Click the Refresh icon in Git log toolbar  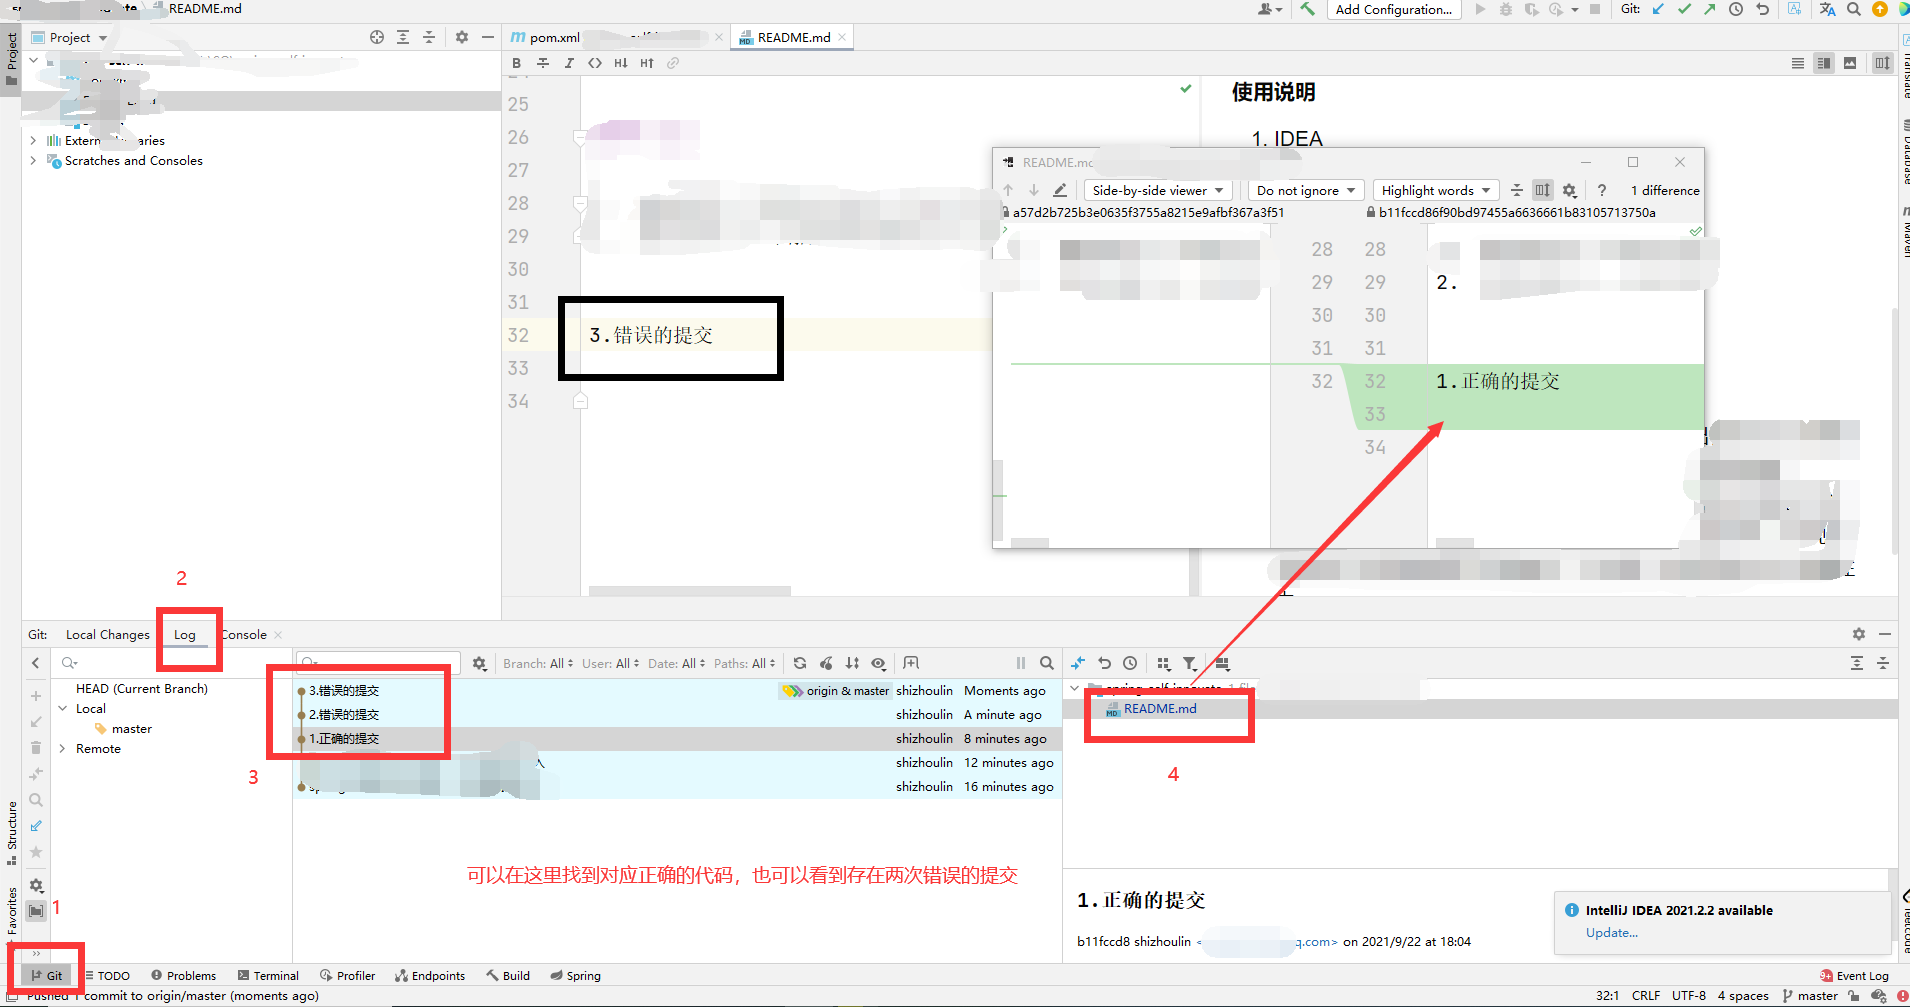tap(800, 663)
